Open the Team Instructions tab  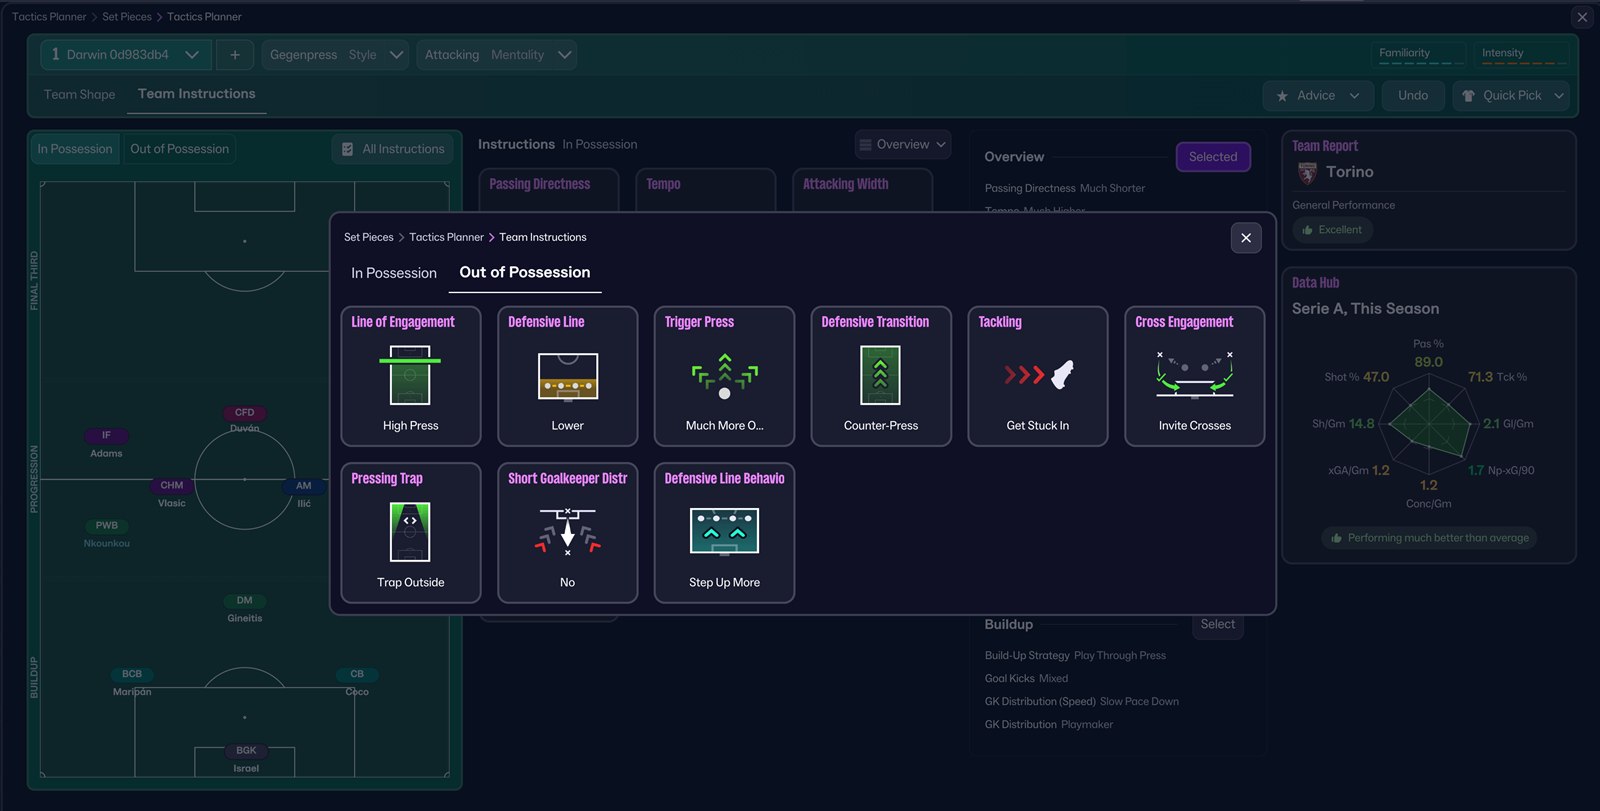[x=197, y=94]
